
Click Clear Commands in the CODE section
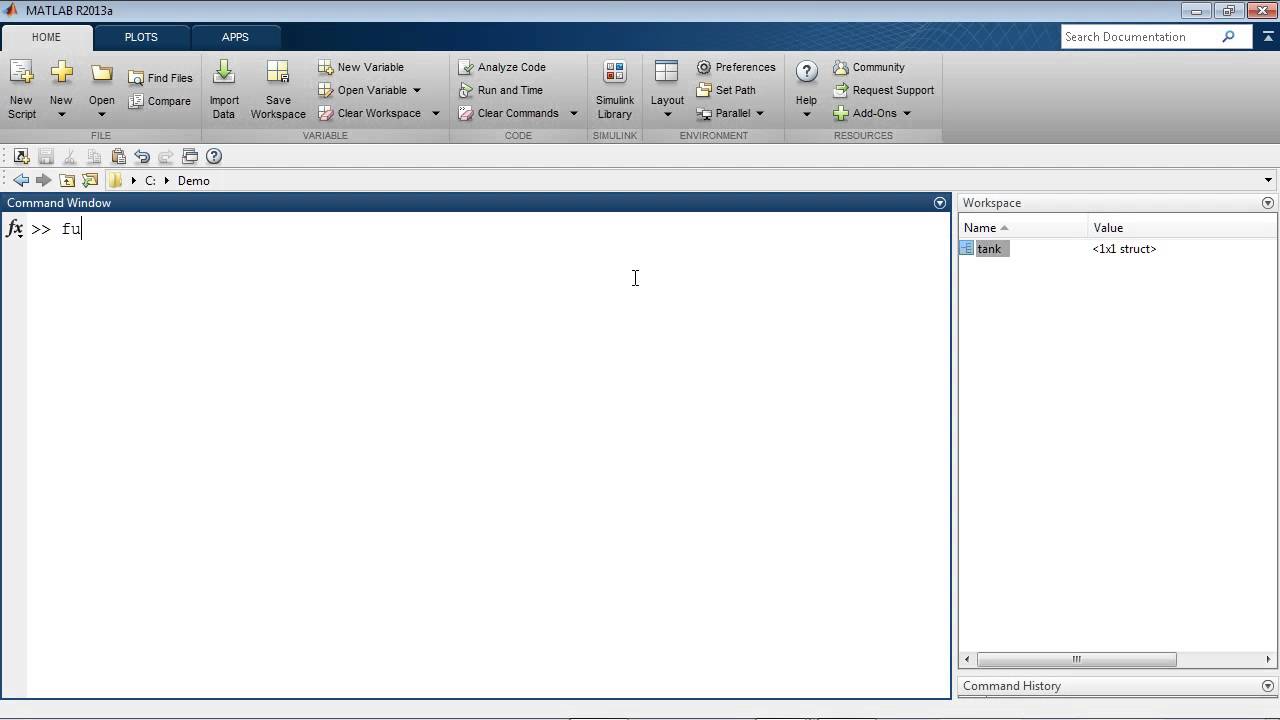[x=508, y=113]
